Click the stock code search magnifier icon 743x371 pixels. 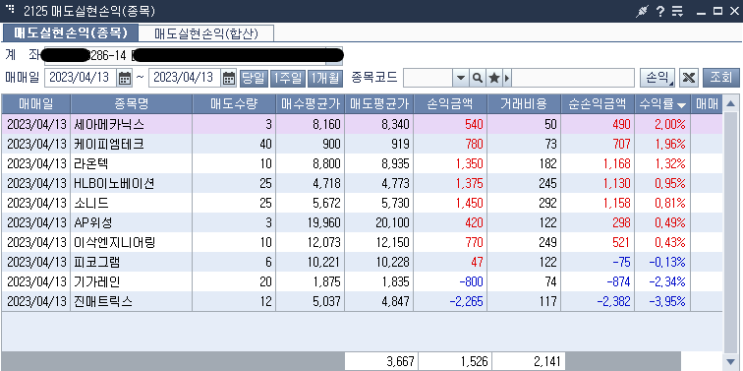pos(478,78)
